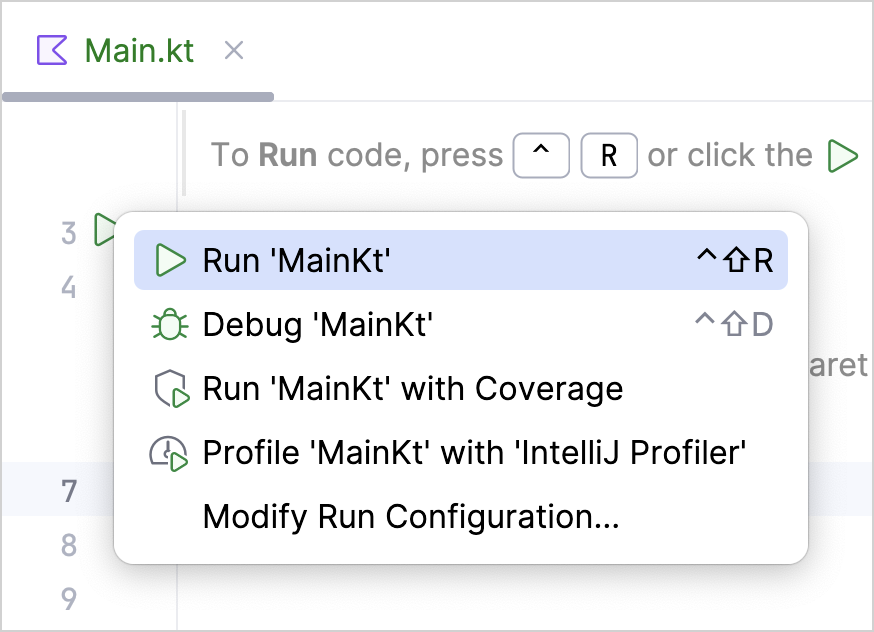Click the play icon beside Run 'MainKt'
Screen dimensions: 874x632
pyautogui.click(x=171, y=261)
